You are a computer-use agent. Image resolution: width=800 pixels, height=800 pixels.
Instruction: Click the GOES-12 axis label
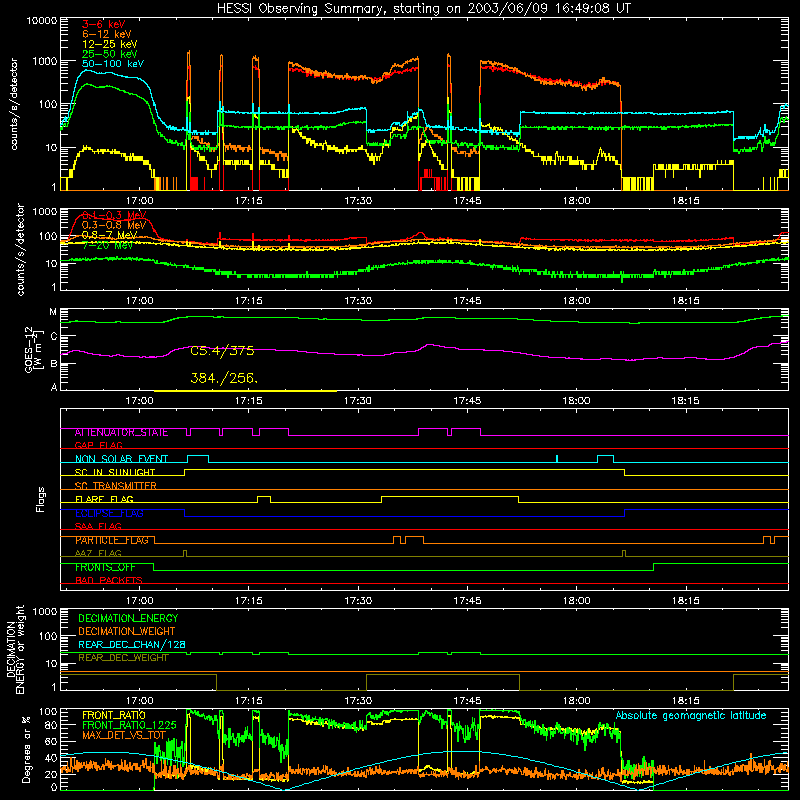pyautogui.click(x=34, y=349)
